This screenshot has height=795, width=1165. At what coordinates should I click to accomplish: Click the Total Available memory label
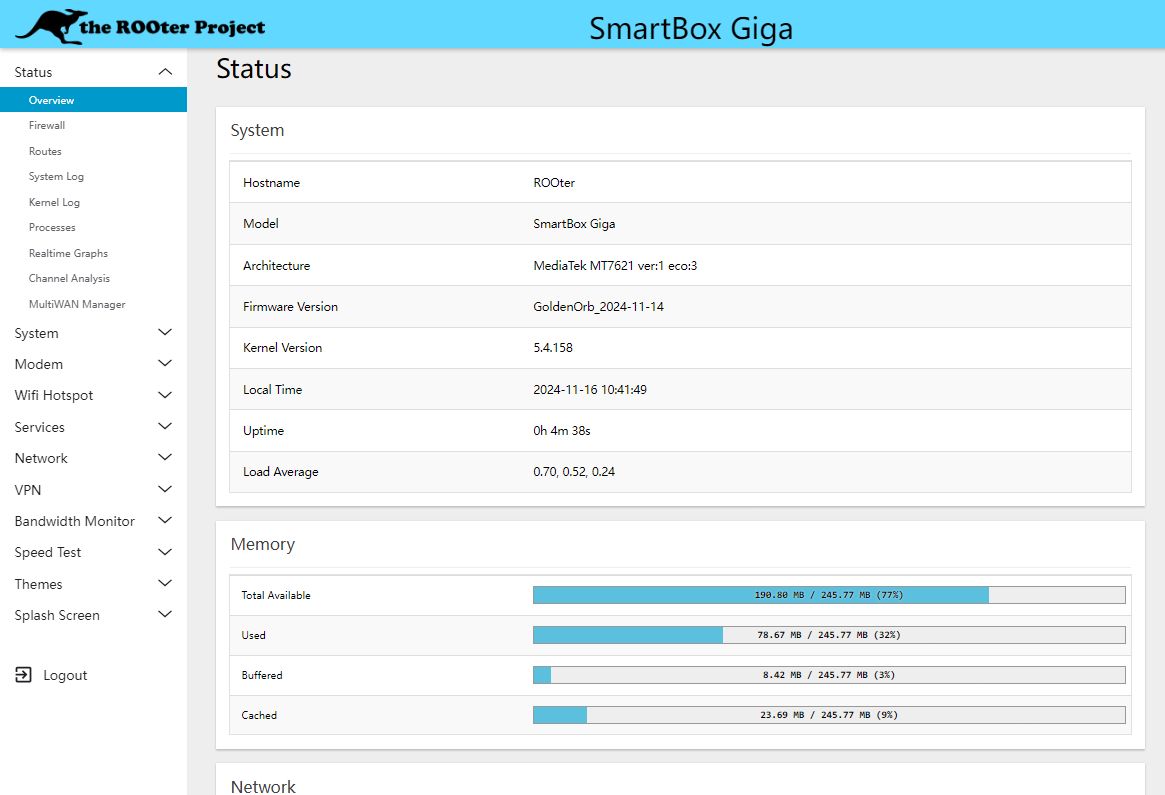click(276, 595)
